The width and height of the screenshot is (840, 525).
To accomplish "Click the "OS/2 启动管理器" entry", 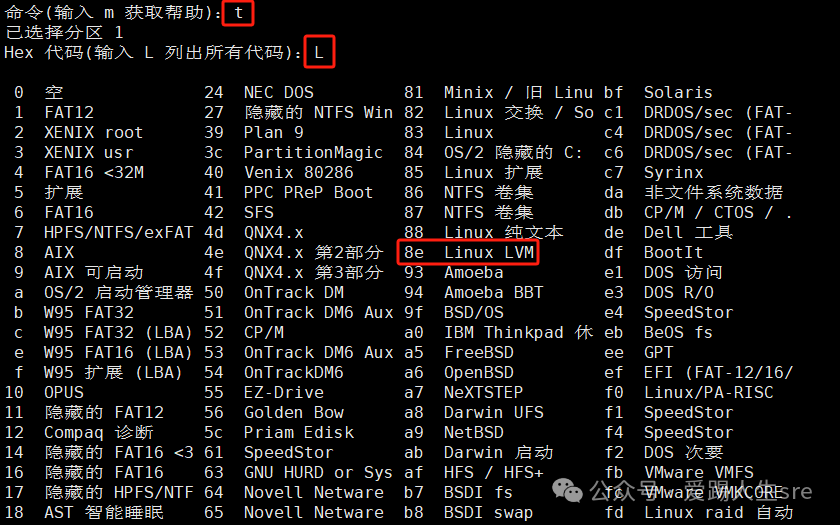I will pyautogui.click(x=118, y=292).
